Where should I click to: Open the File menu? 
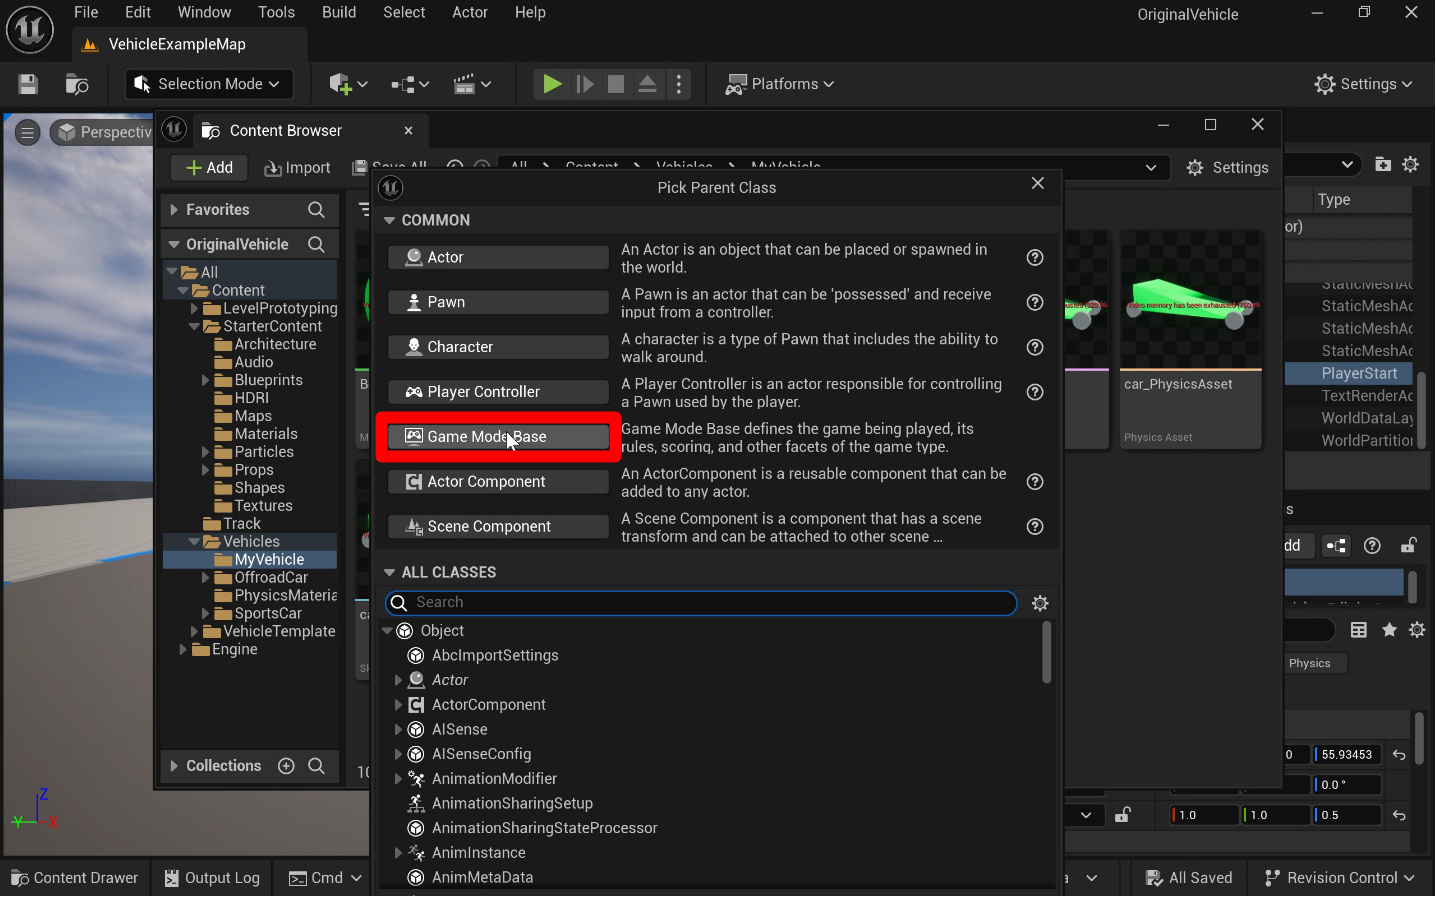[x=86, y=12]
